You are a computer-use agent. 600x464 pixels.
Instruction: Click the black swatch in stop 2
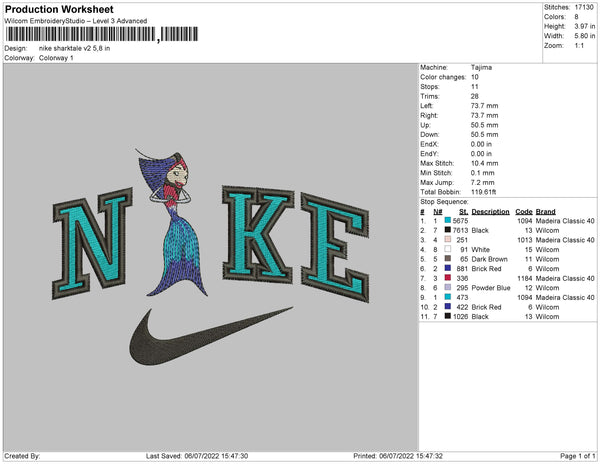point(447,230)
